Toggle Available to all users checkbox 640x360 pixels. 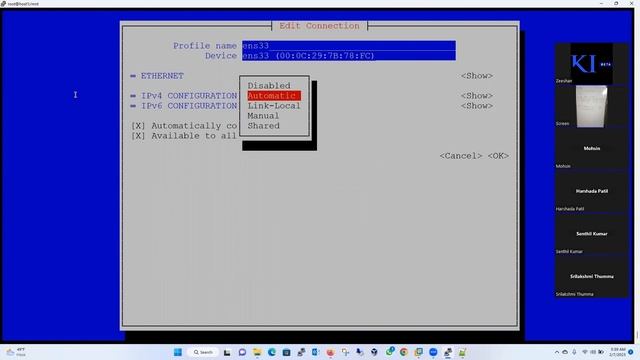(x=138, y=136)
